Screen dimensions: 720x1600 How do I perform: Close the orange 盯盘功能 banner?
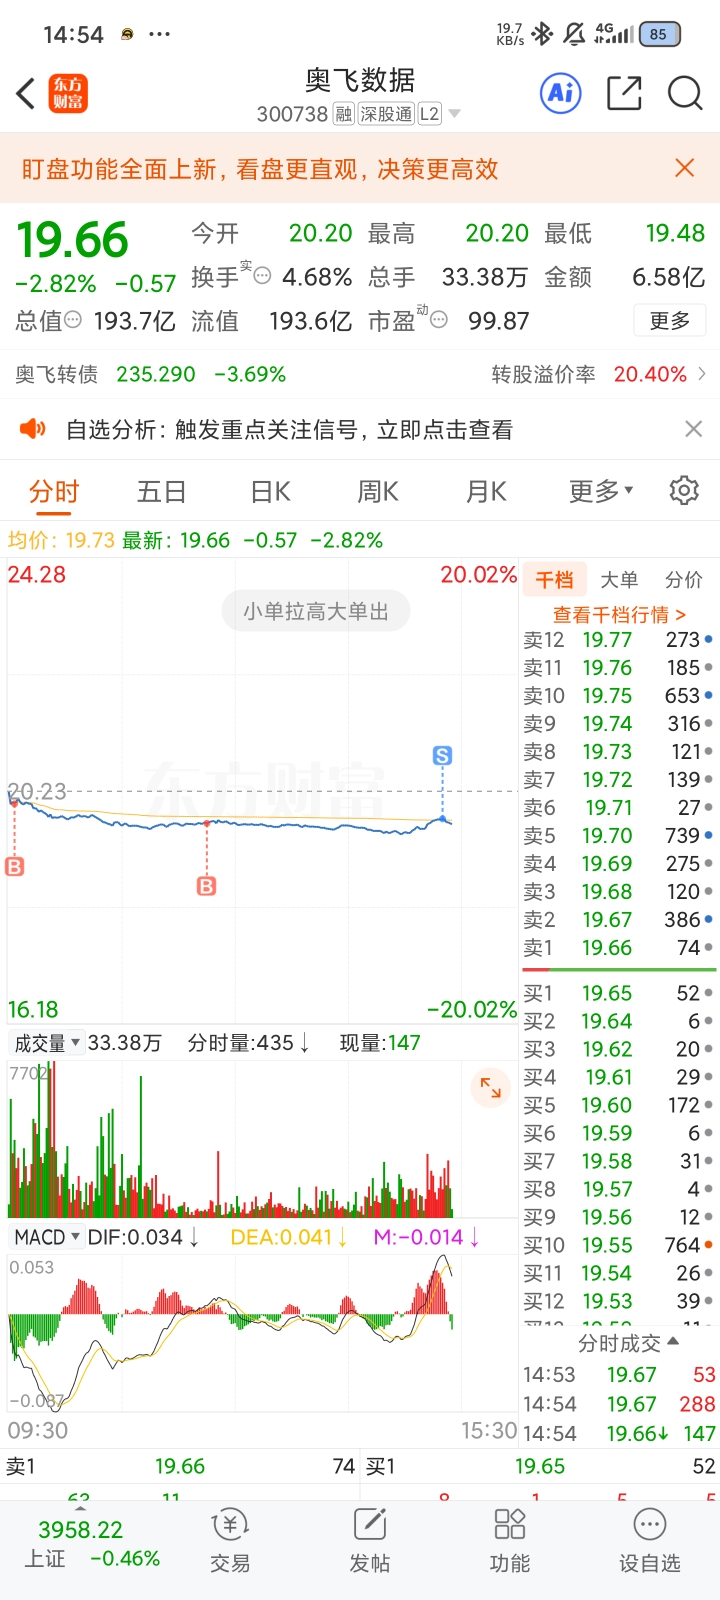point(685,168)
